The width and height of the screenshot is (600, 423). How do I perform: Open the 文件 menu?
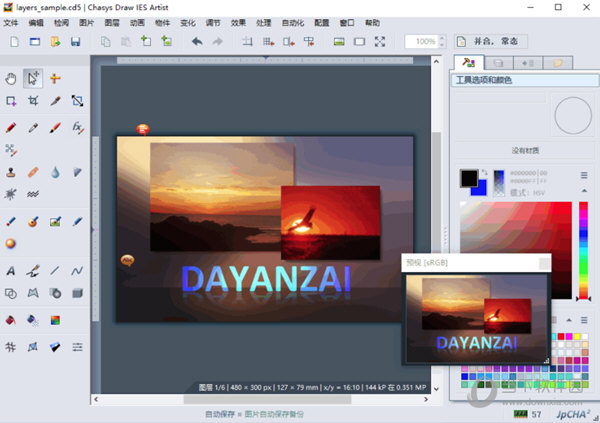[x=11, y=23]
